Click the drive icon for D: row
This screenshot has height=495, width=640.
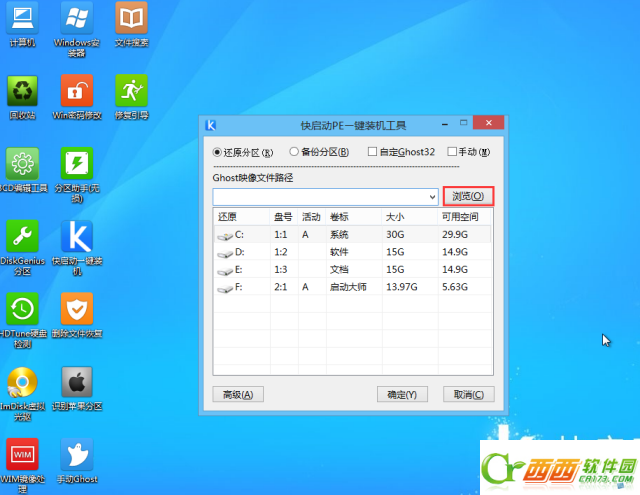tap(225, 254)
